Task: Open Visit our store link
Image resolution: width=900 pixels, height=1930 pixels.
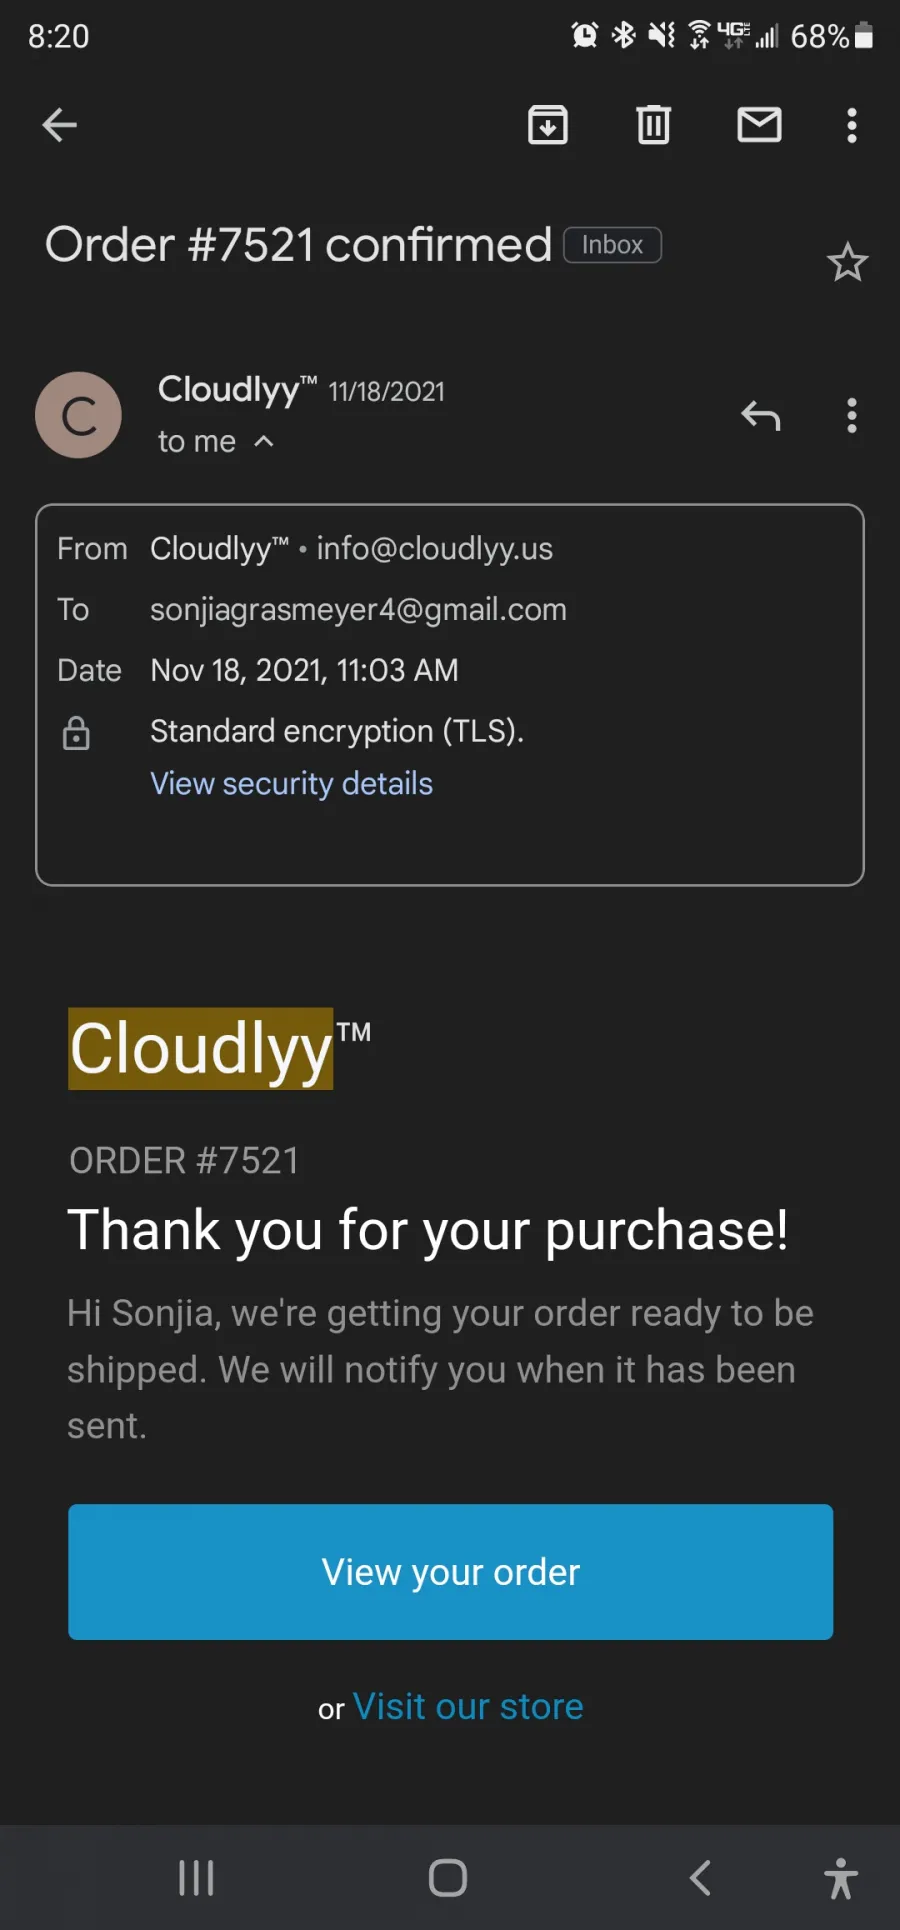Action: coord(468,1706)
